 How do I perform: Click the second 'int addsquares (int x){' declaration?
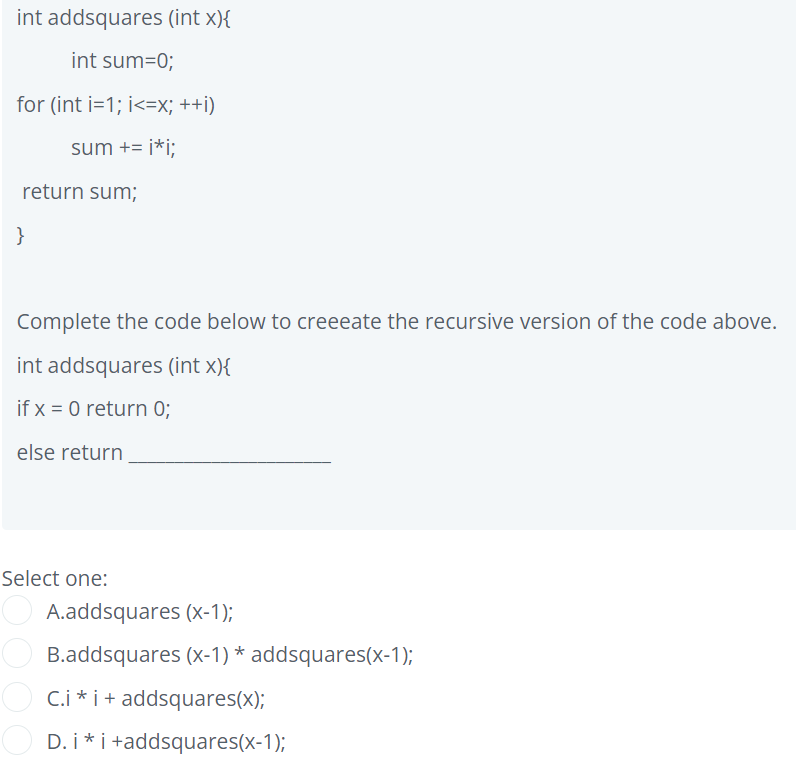[x=123, y=365]
